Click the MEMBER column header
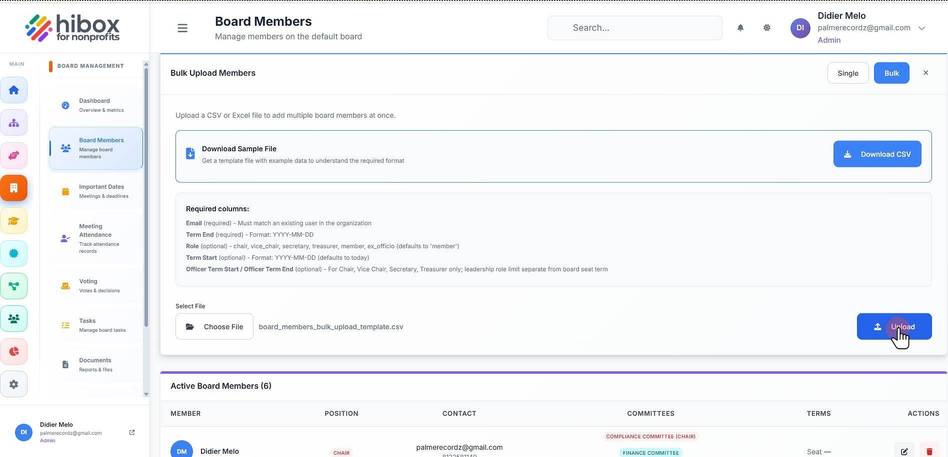The width and height of the screenshot is (948, 457). click(x=186, y=413)
